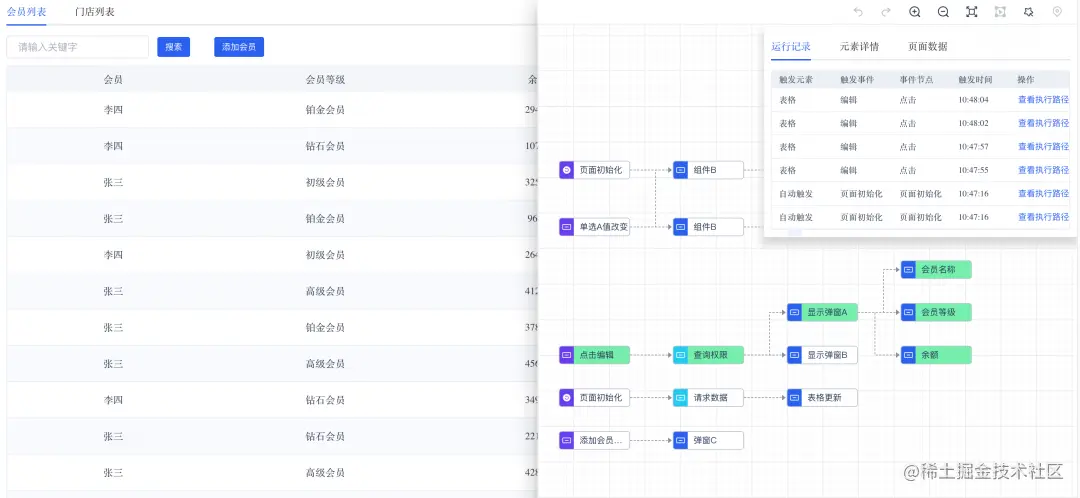The height and width of the screenshot is (498, 1080).
Task: Zoom in using the magnifier plus icon
Action: [x=915, y=12]
